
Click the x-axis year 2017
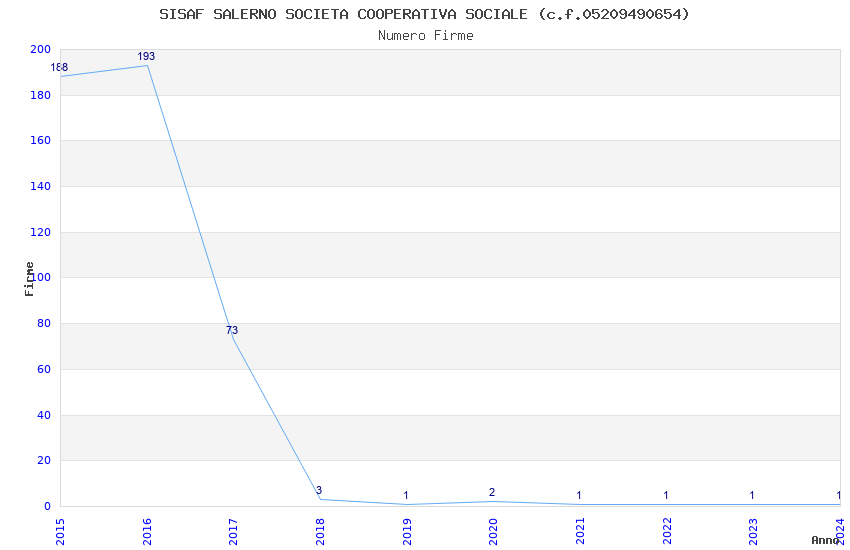pyautogui.click(x=233, y=532)
